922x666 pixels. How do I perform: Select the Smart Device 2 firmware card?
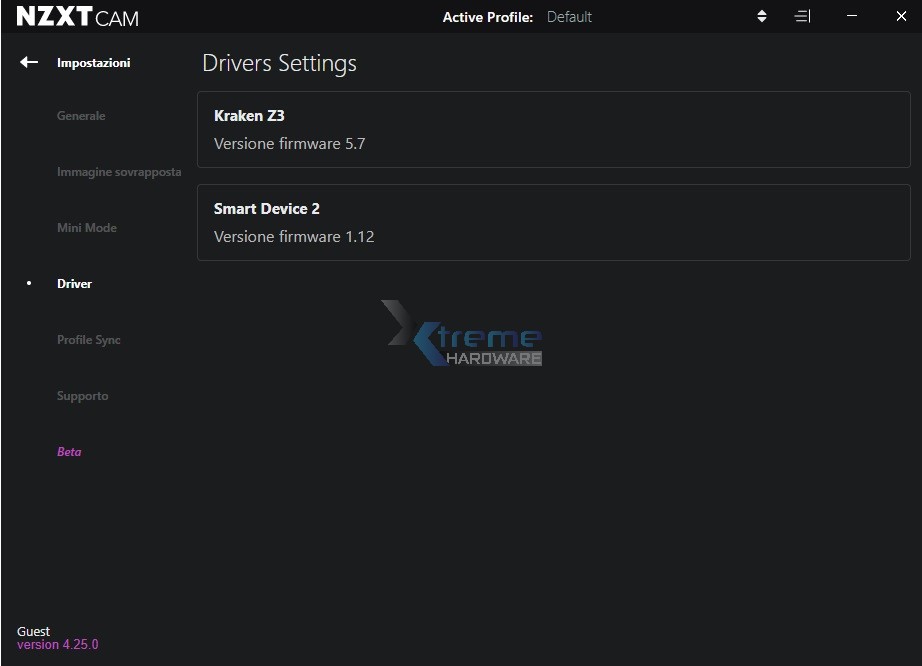(553, 222)
